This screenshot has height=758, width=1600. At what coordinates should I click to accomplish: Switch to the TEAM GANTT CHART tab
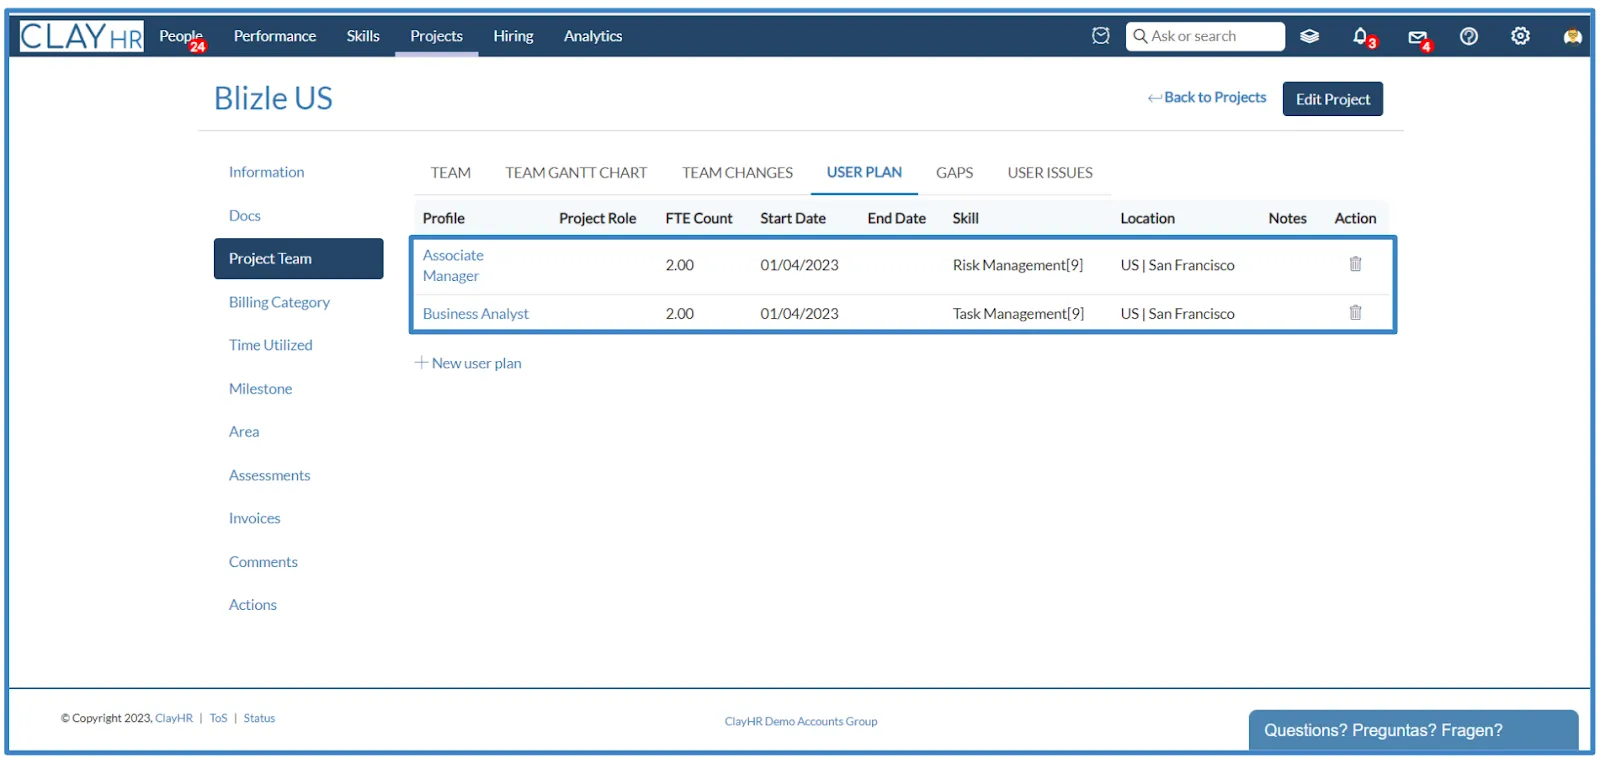click(x=576, y=173)
